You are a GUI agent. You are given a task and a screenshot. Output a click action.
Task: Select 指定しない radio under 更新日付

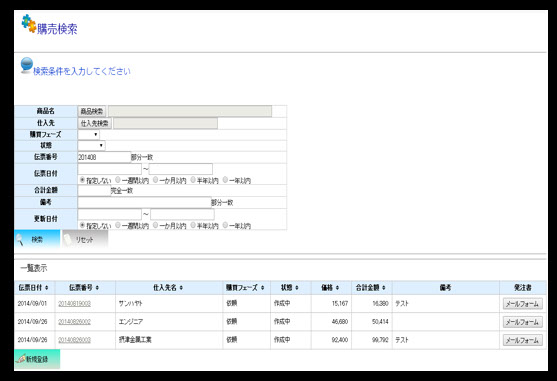pos(82,225)
